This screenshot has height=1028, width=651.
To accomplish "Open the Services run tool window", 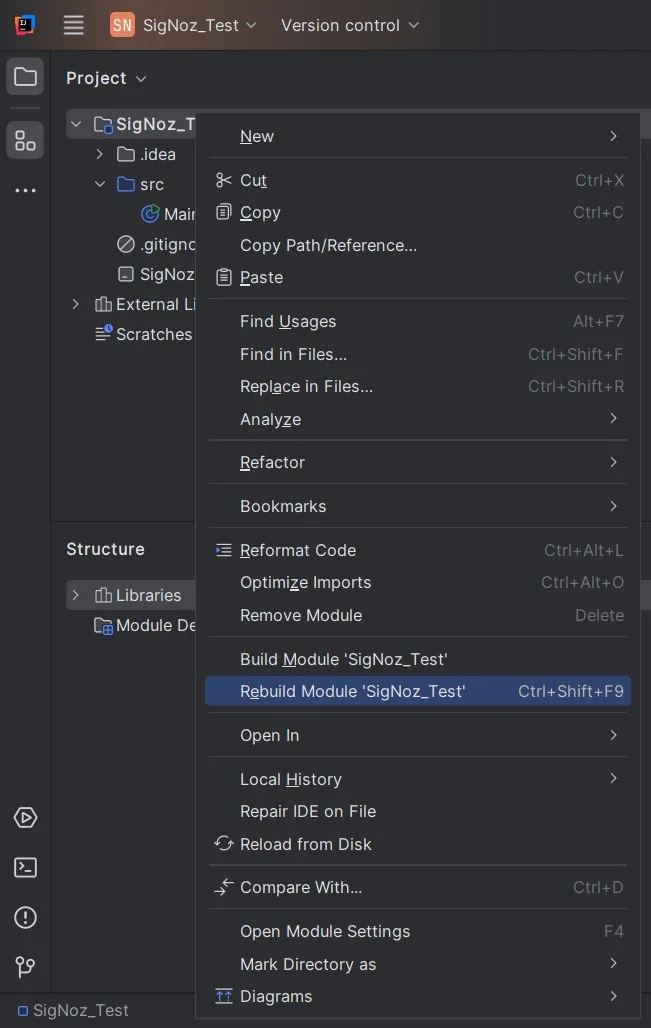I will (25, 818).
